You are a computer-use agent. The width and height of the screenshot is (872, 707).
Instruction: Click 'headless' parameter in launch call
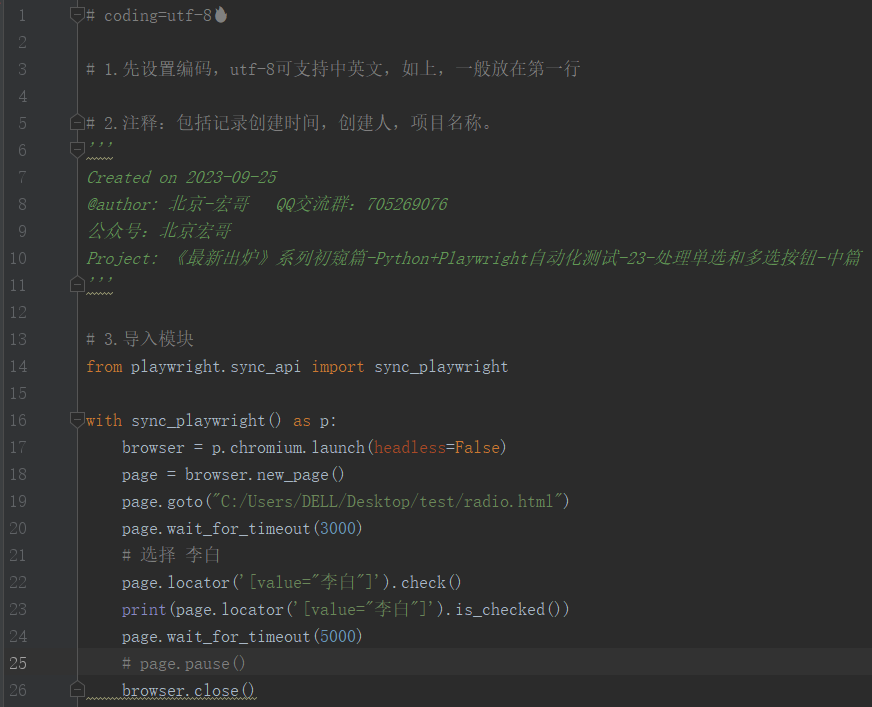(x=410, y=448)
